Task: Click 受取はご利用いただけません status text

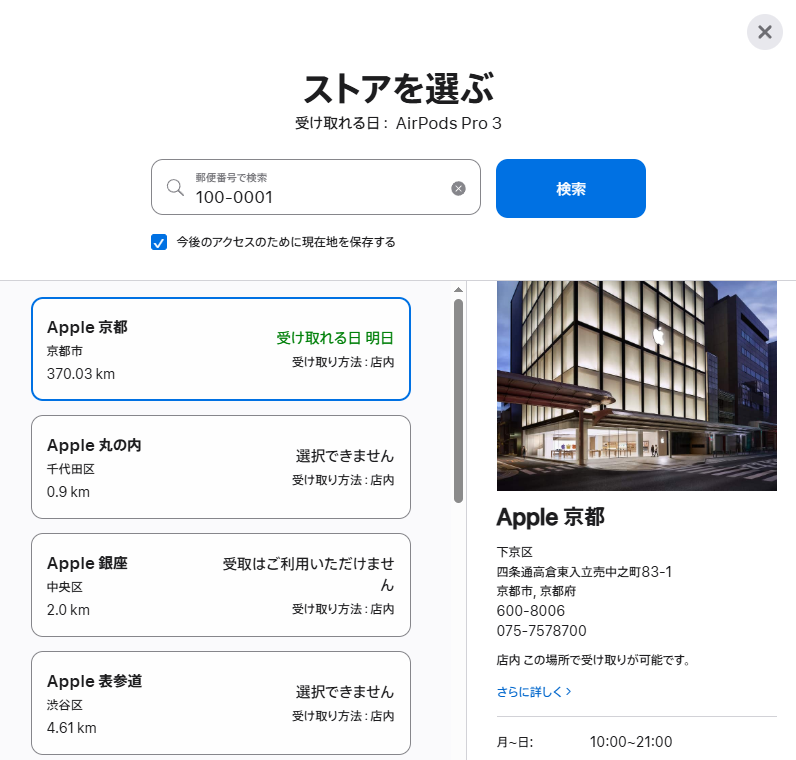Action: (309, 574)
